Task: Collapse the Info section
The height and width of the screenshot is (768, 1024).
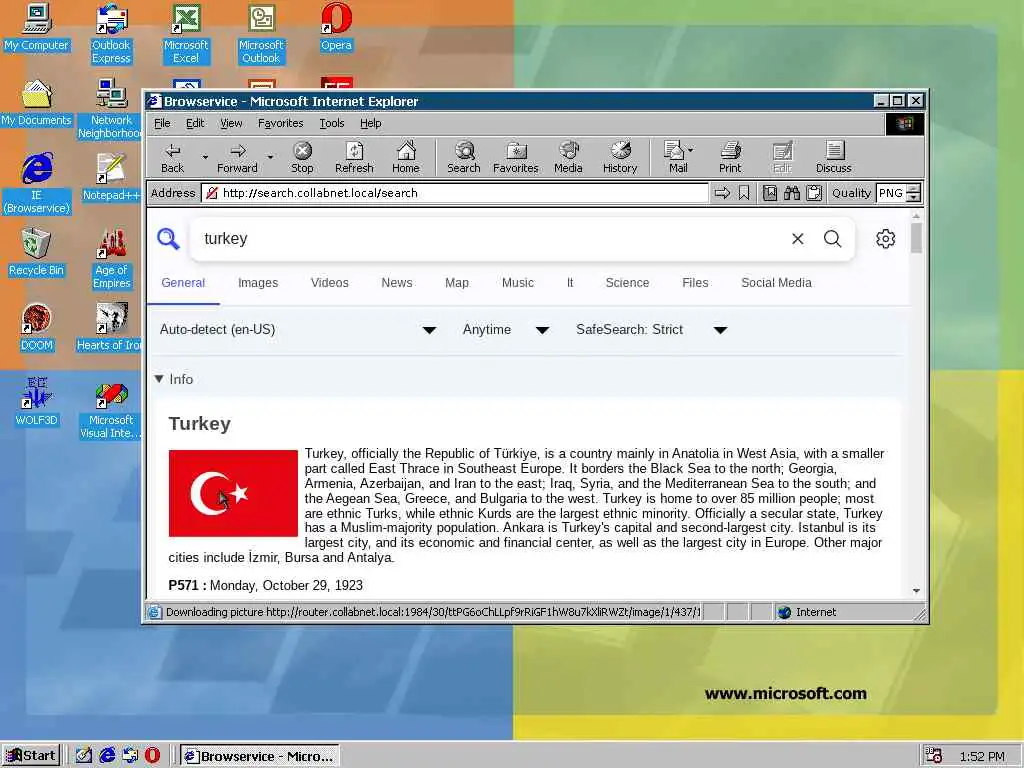Action: [x=174, y=379]
